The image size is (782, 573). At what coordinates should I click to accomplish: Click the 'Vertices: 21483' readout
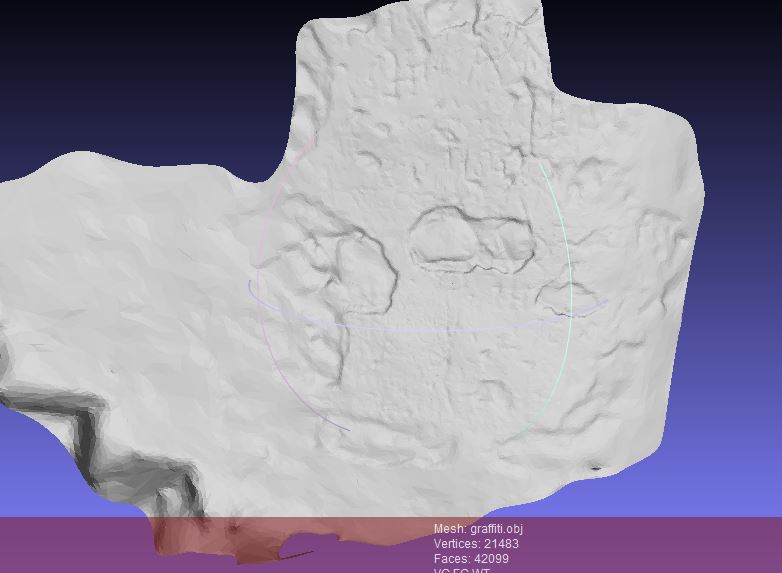(x=476, y=544)
